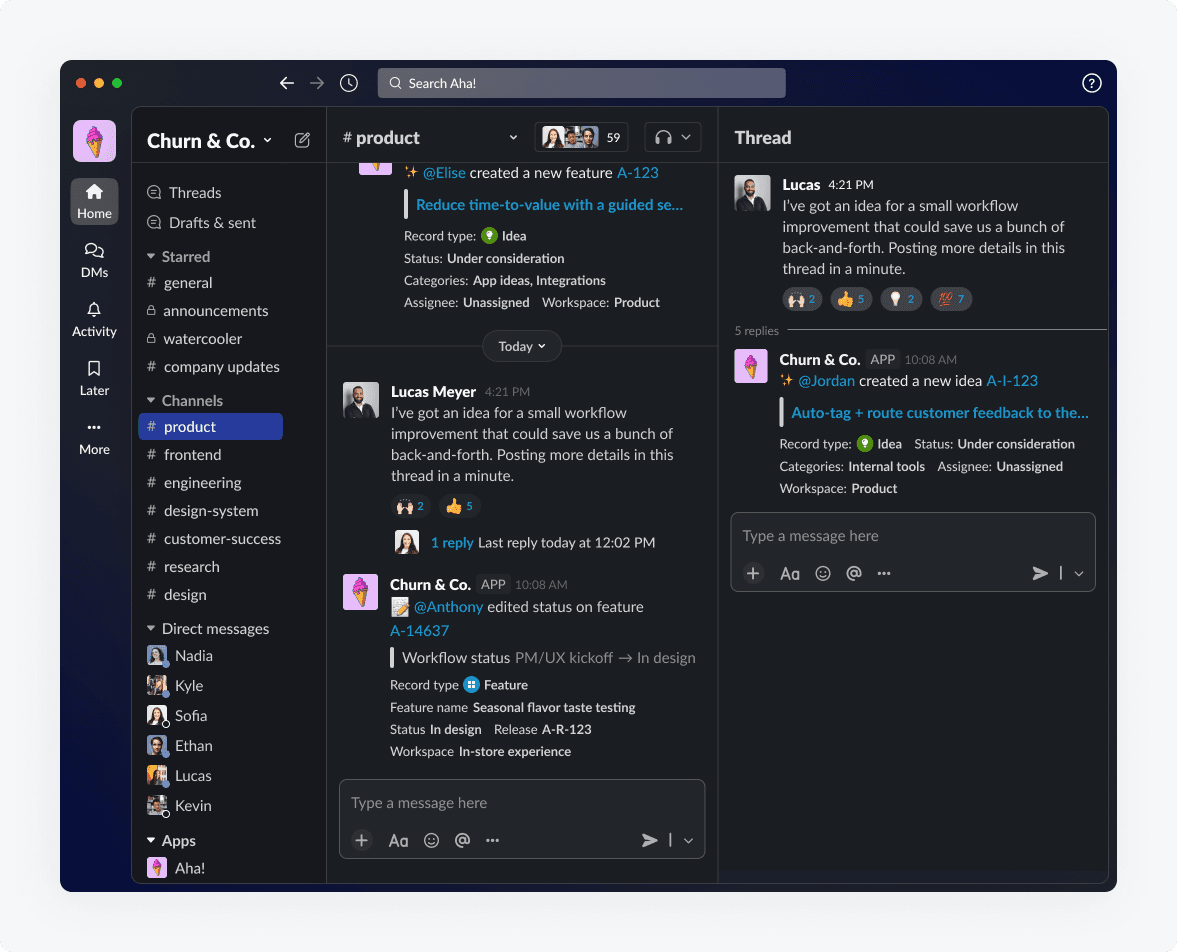View the 59 channel members
The height and width of the screenshot is (952, 1177).
point(581,137)
